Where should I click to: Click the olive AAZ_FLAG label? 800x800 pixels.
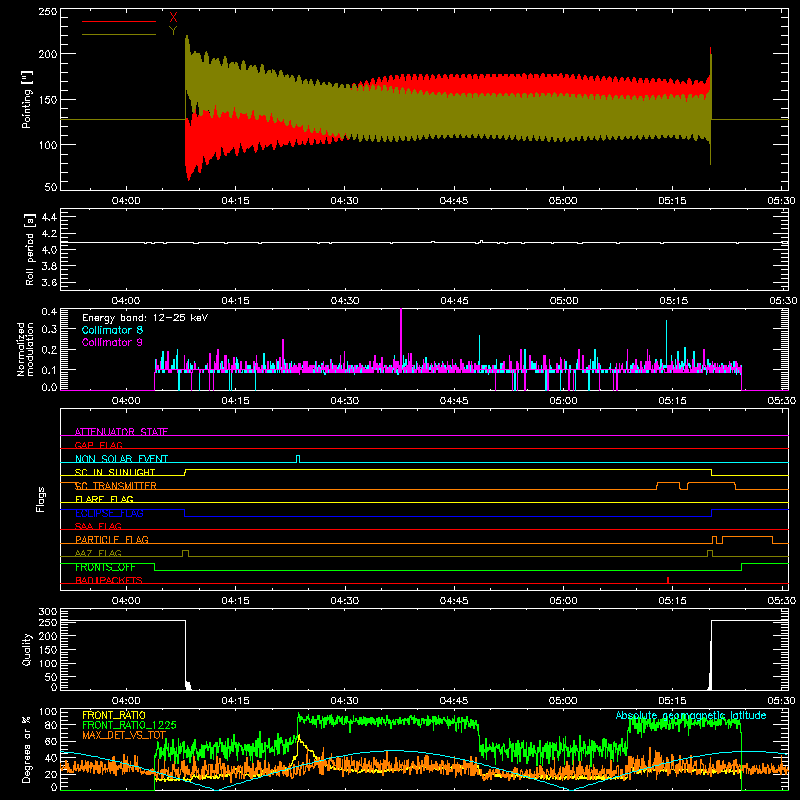click(98, 553)
